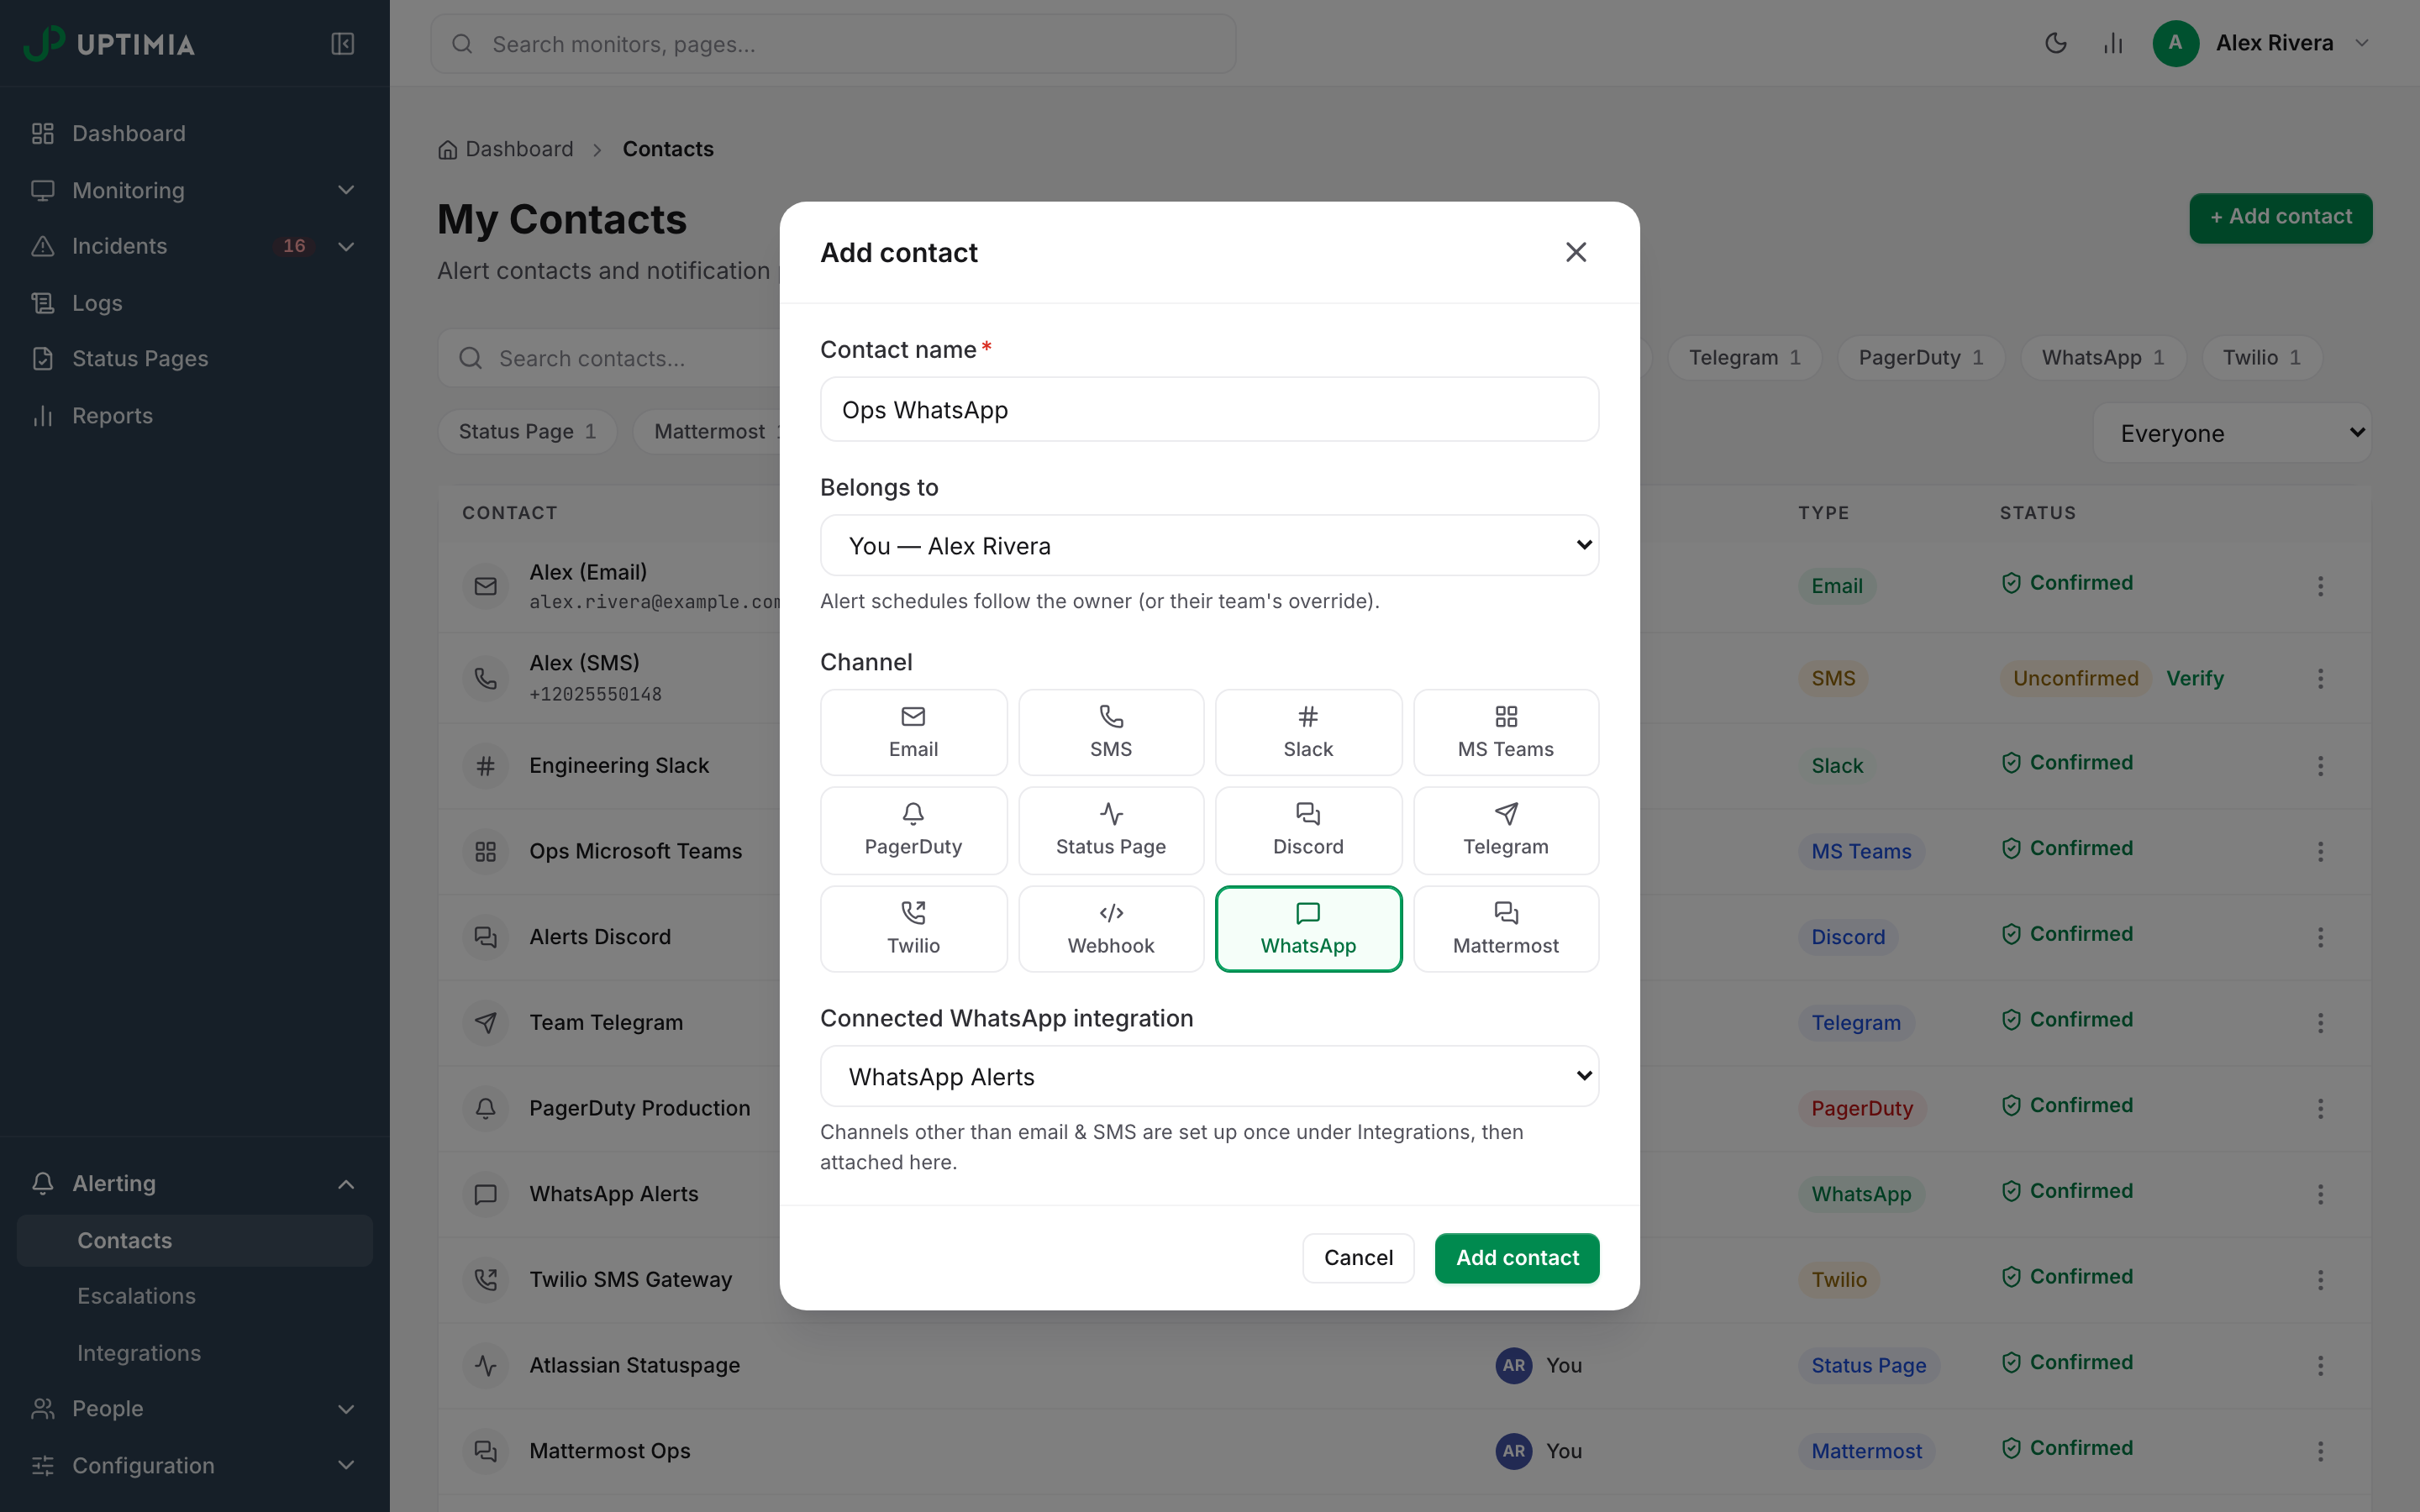Open row actions for Alex (Email)
Screen dimensions: 2420x1512
[2321, 586]
